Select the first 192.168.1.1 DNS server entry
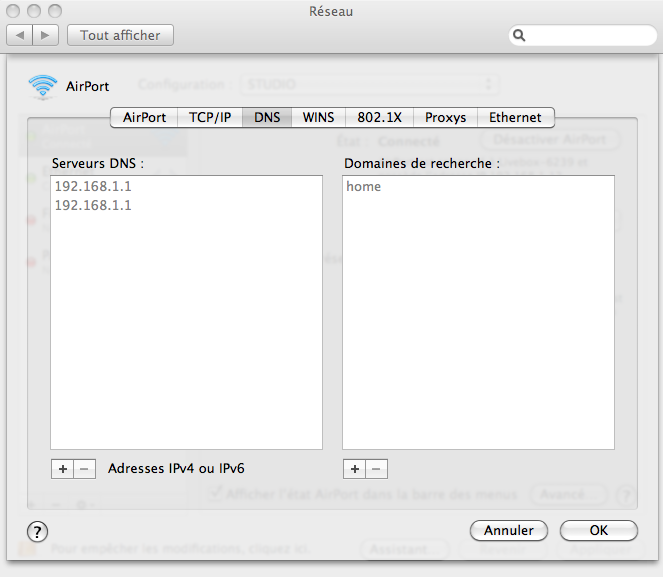663x577 pixels. [93, 186]
